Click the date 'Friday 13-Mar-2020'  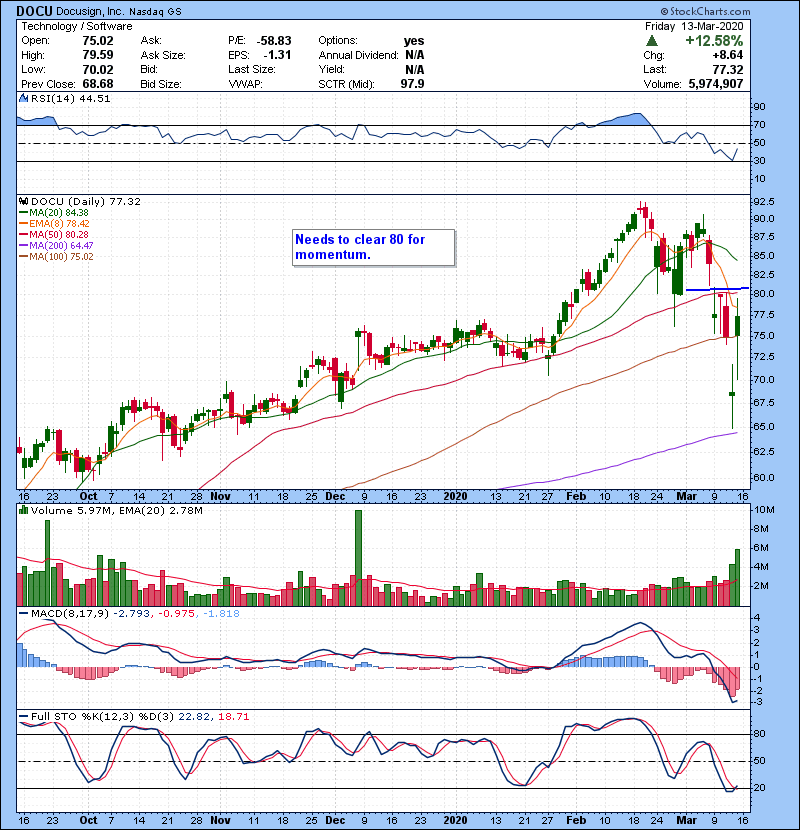point(694,26)
